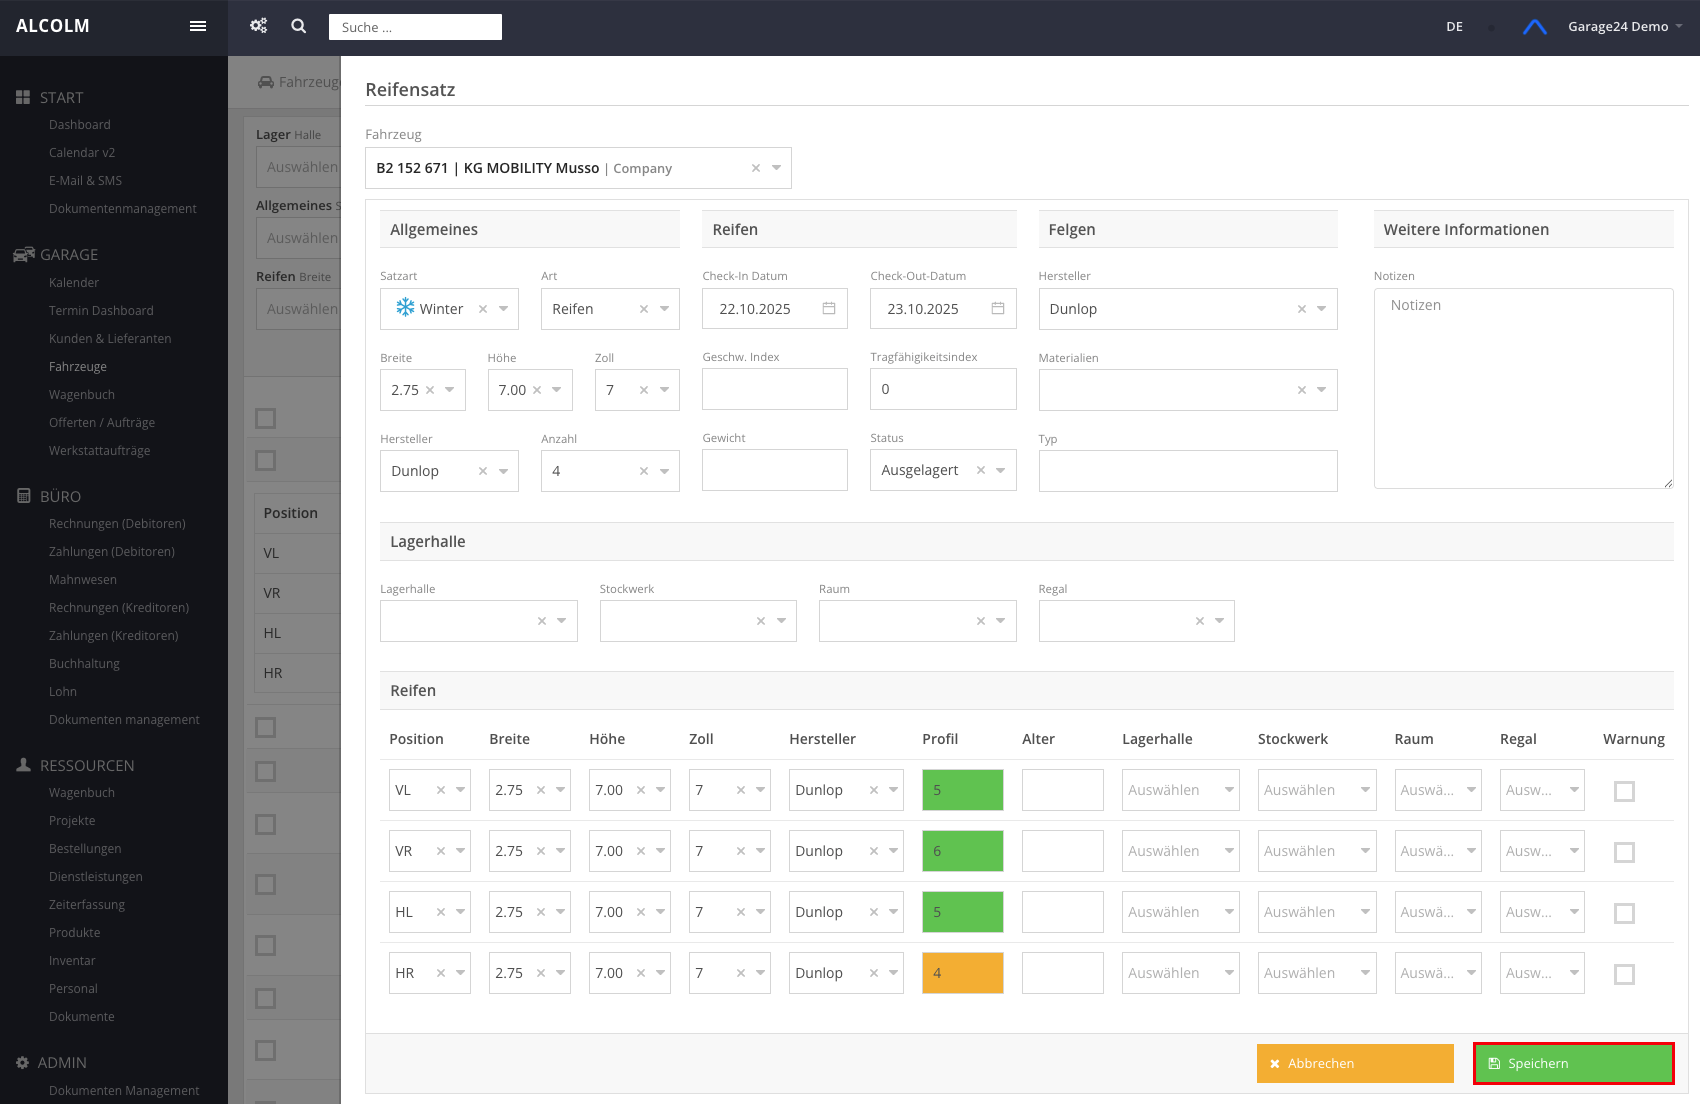This screenshot has width=1700, height=1104.
Task: Expand the Felgen Hersteller Dunlop dropdown
Action: pyautogui.click(x=1321, y=309)
